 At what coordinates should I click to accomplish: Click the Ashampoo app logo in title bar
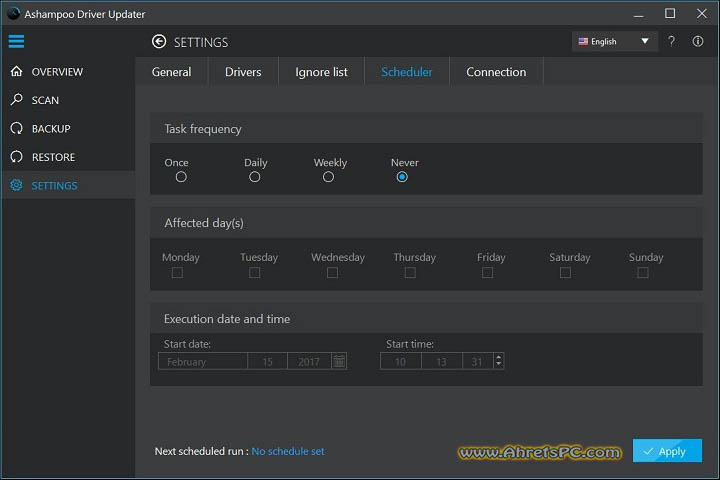tap(13, 13)
